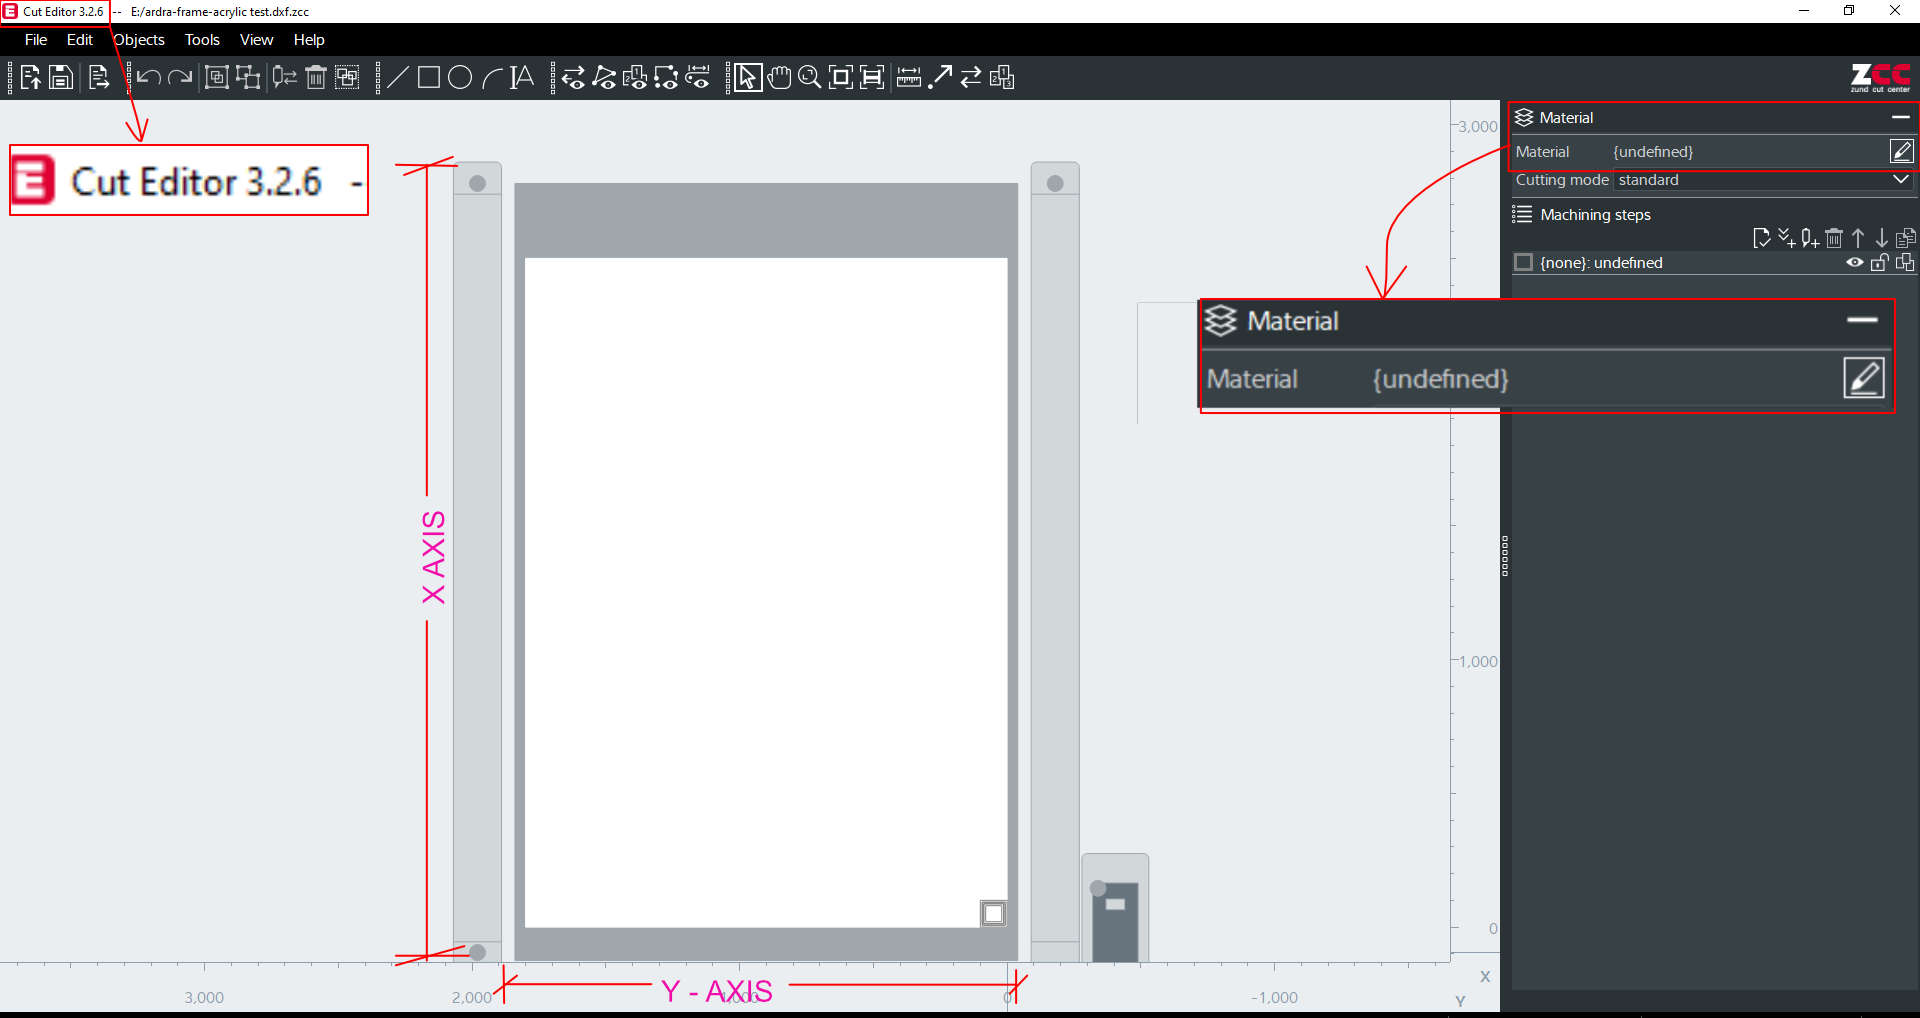This screenshot has height=1018, width=1920.
Task: Move machining step up with arrow
Action: coord(1858,238)
